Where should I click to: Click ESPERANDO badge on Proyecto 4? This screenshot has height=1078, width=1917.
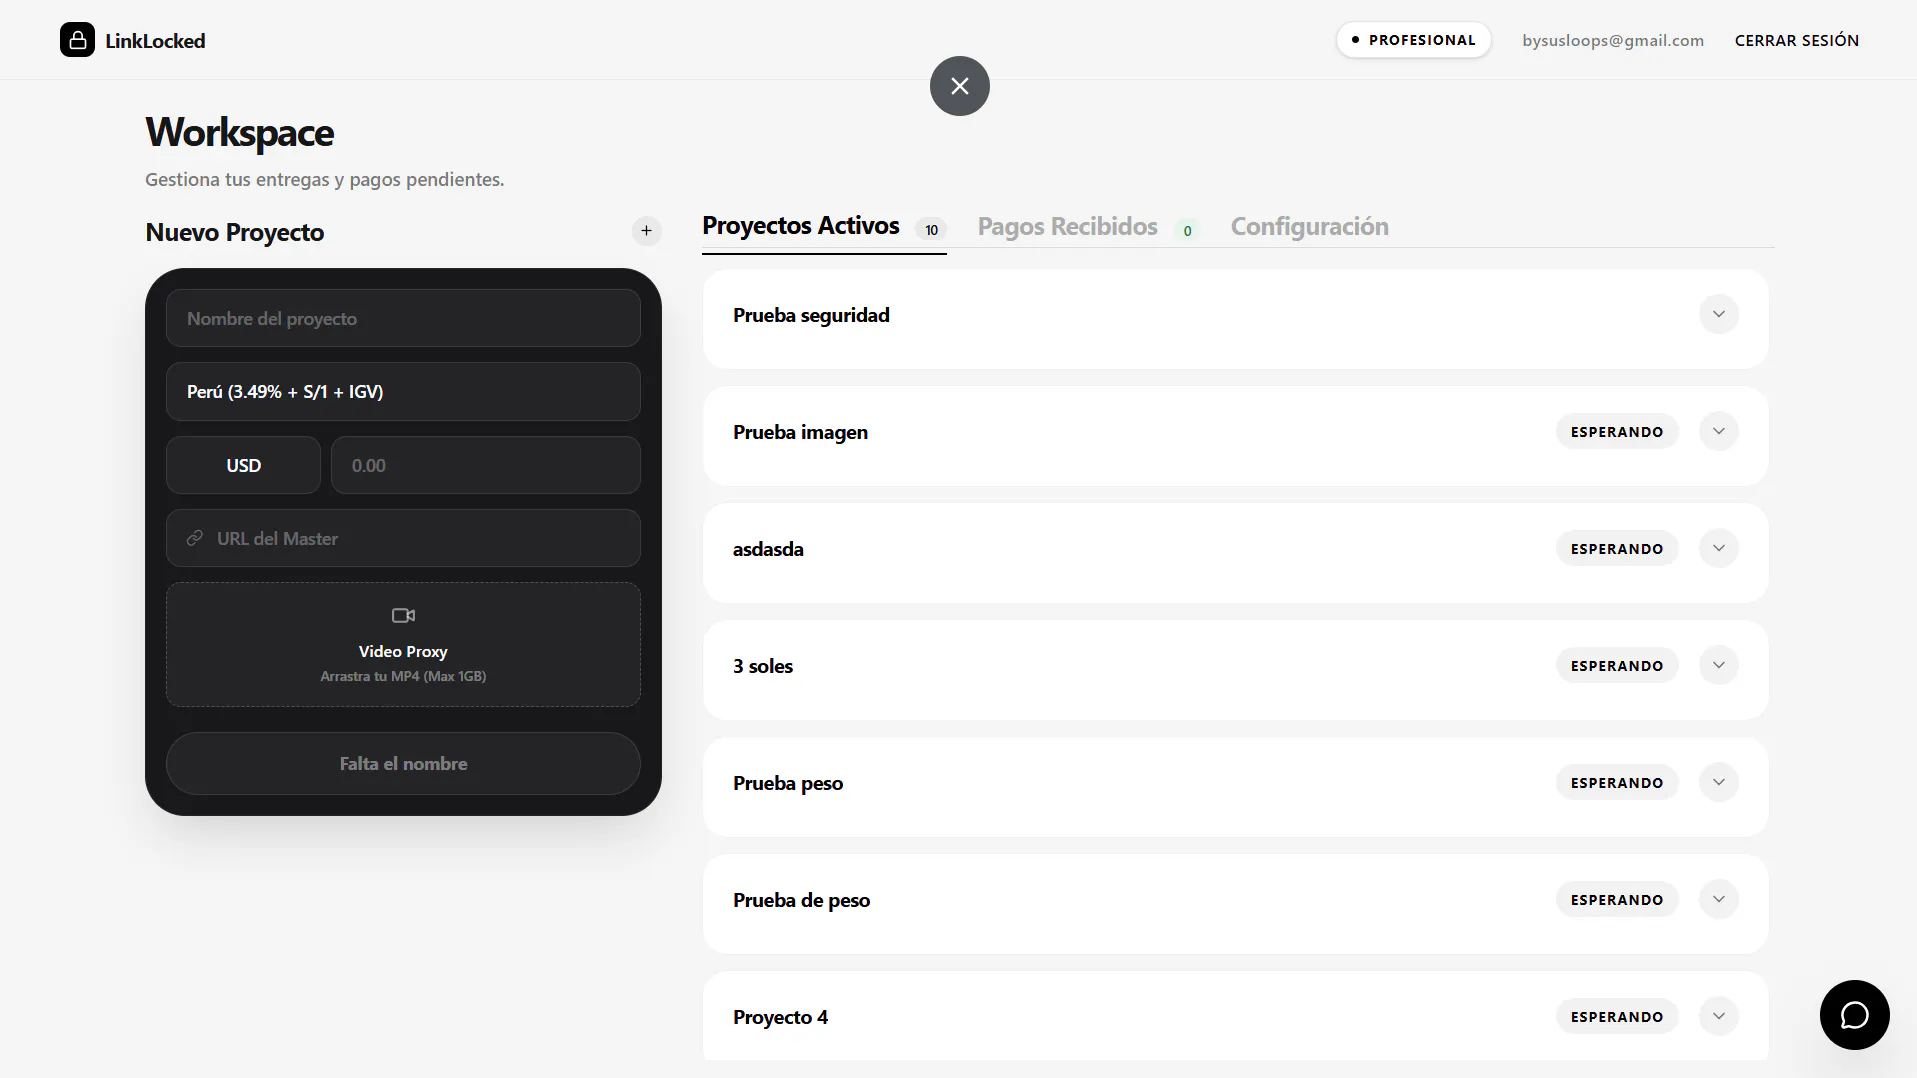coord(1616,1016)
